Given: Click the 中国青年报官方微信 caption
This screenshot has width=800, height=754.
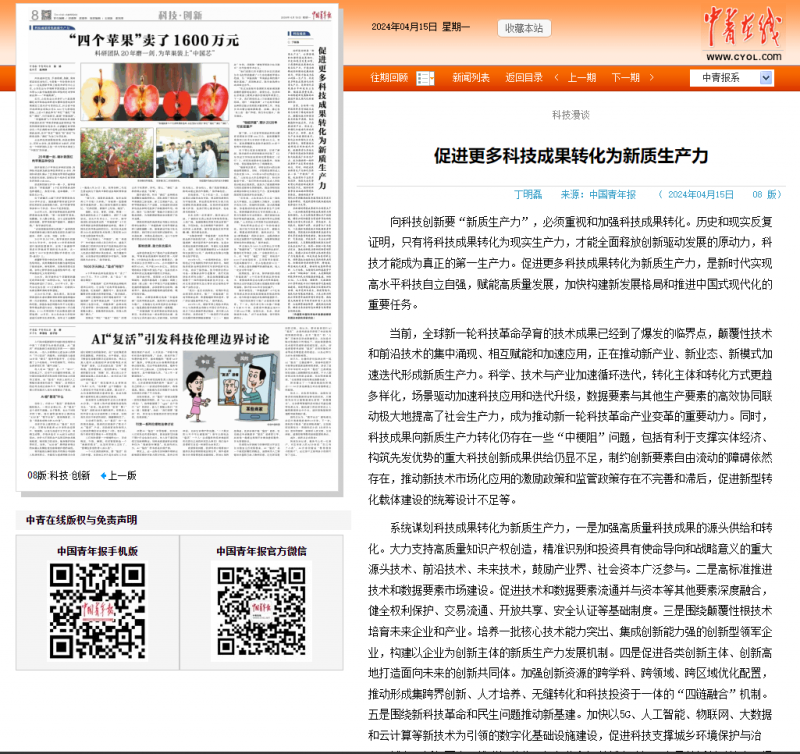Looking at the screenshot, I should [261, 551].
